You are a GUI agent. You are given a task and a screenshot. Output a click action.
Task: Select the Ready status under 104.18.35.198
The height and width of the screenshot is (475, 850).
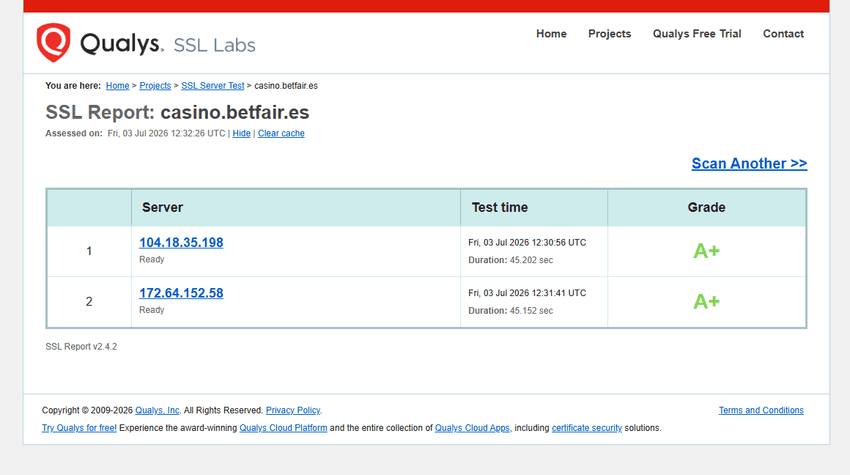click(x=152, y=259)
